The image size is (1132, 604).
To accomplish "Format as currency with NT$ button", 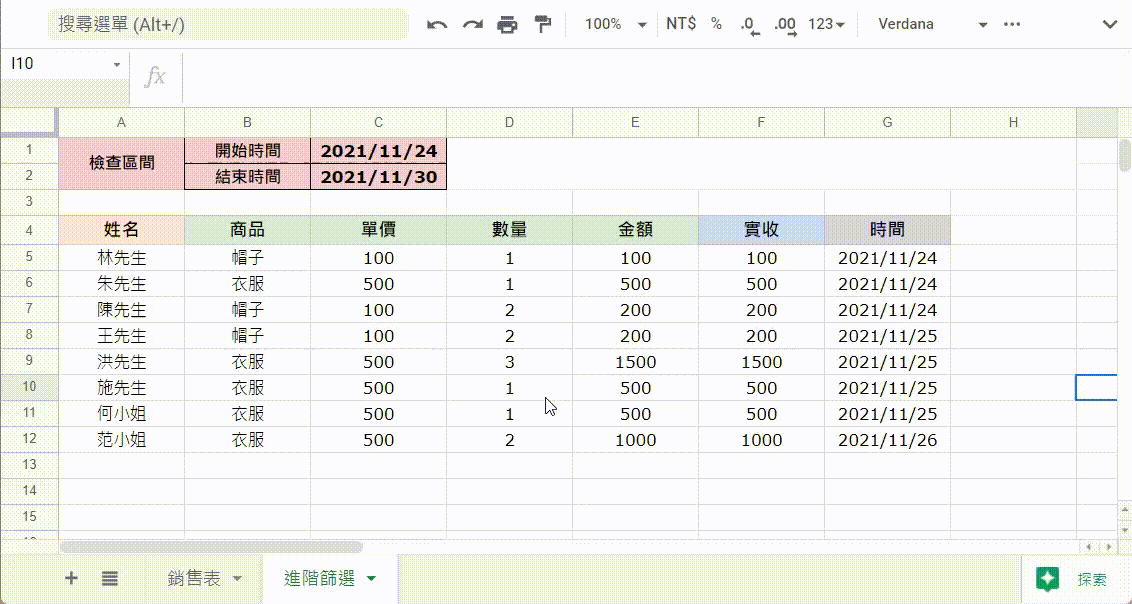I will pyautogui.click(x=681, y=24).
